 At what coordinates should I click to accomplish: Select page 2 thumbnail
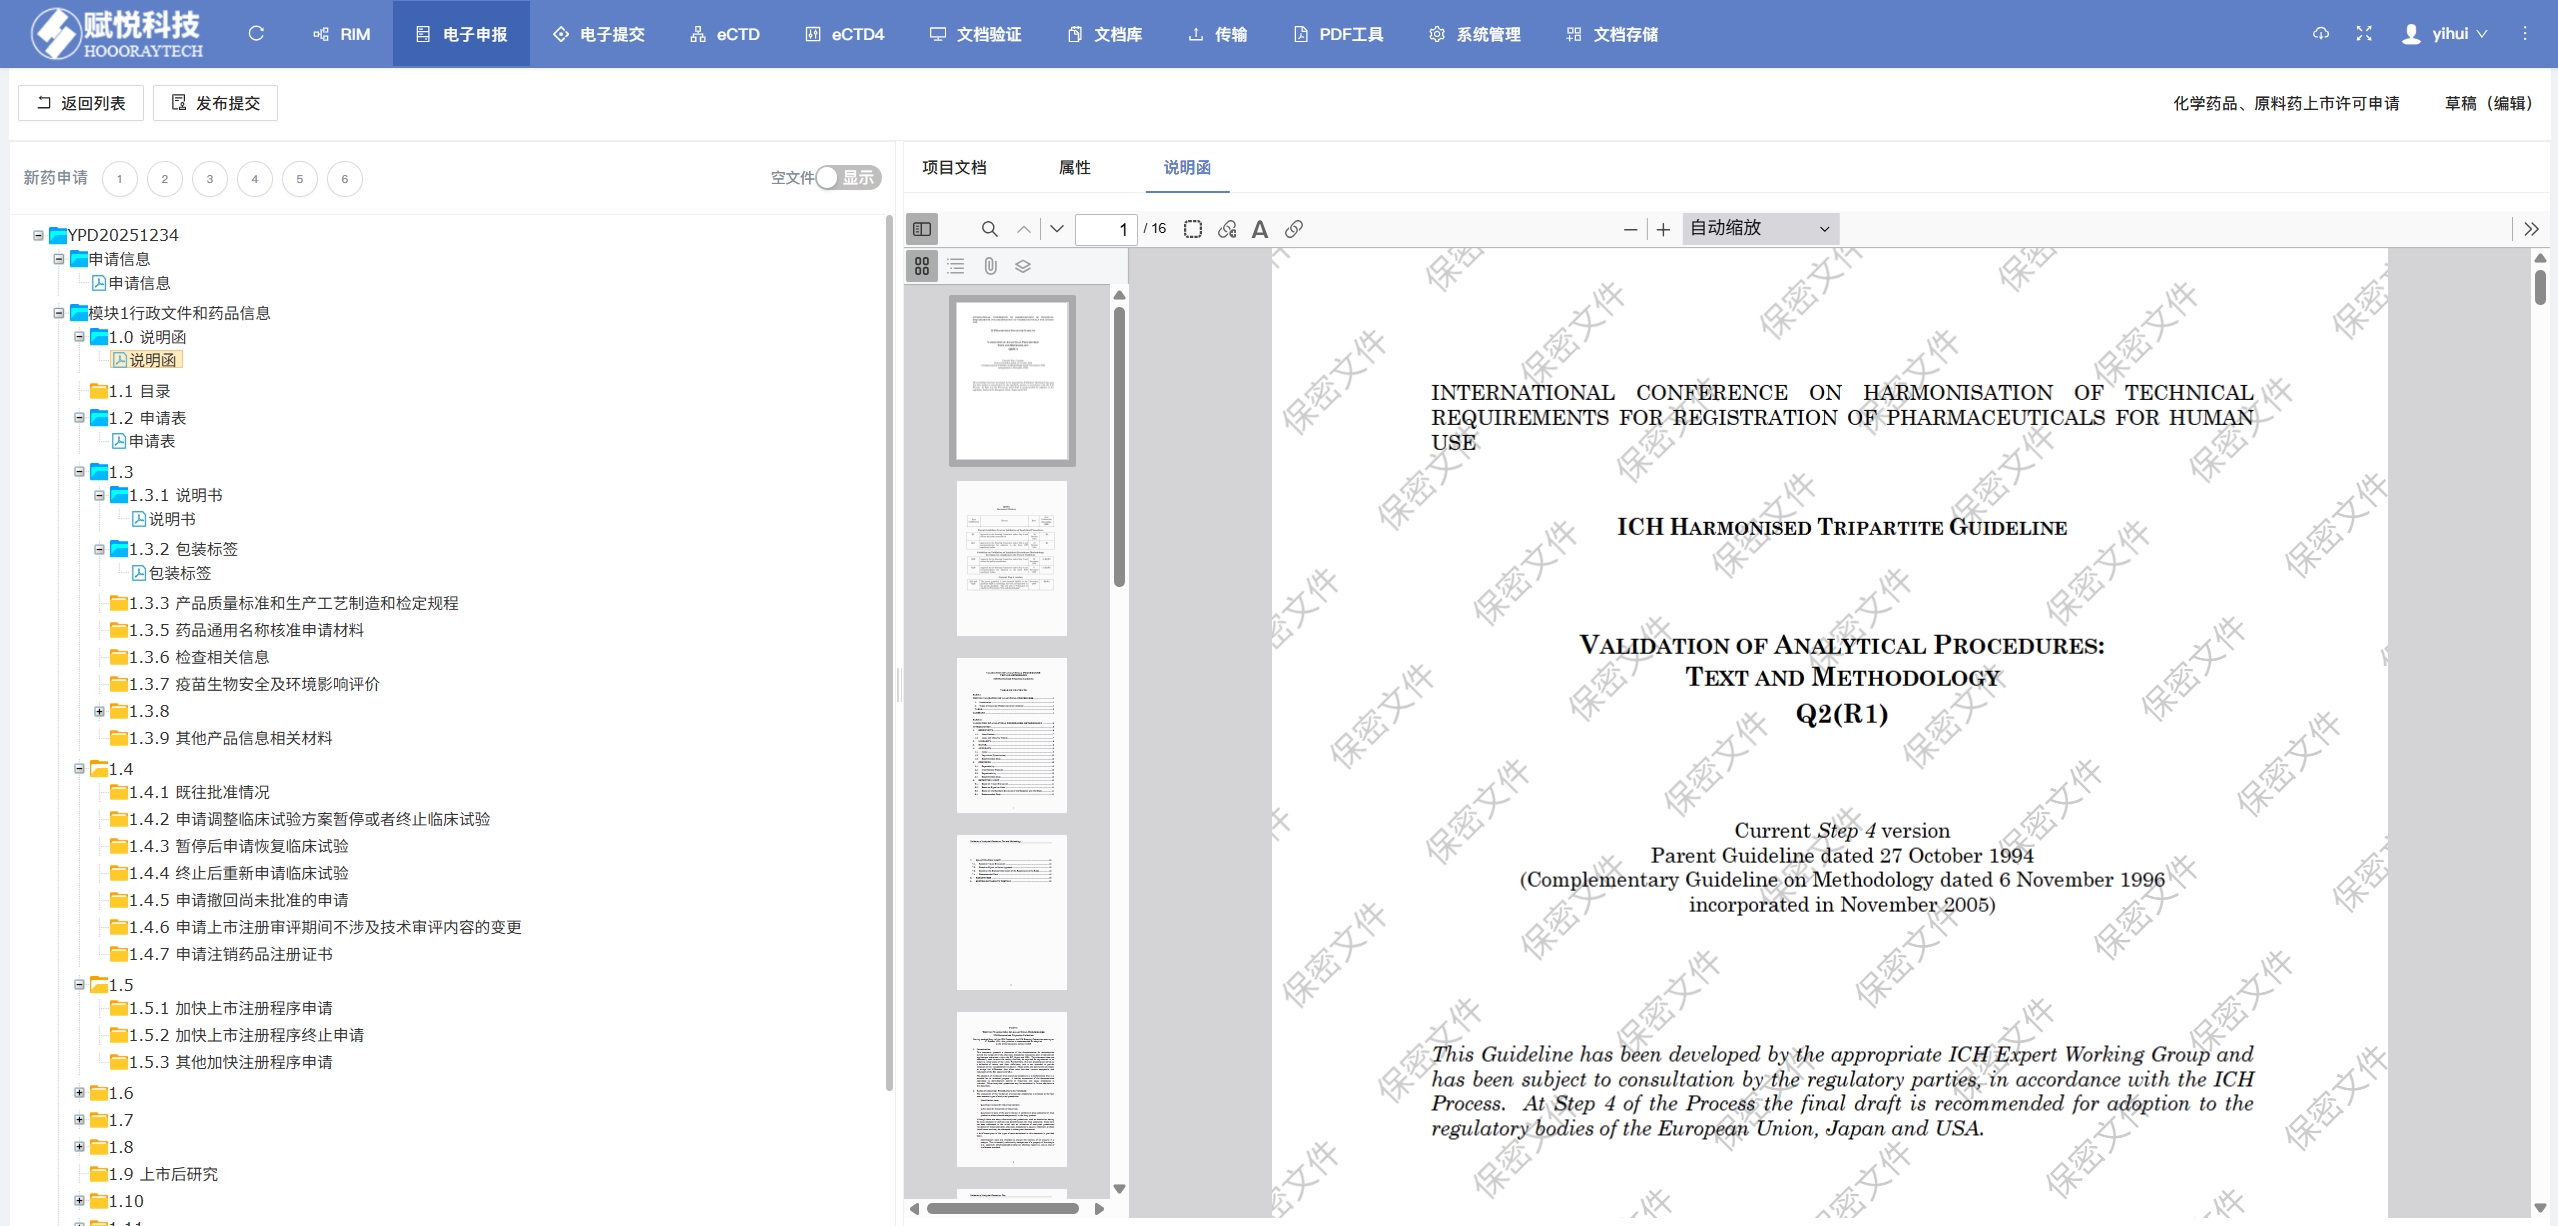click(1011, 558)
